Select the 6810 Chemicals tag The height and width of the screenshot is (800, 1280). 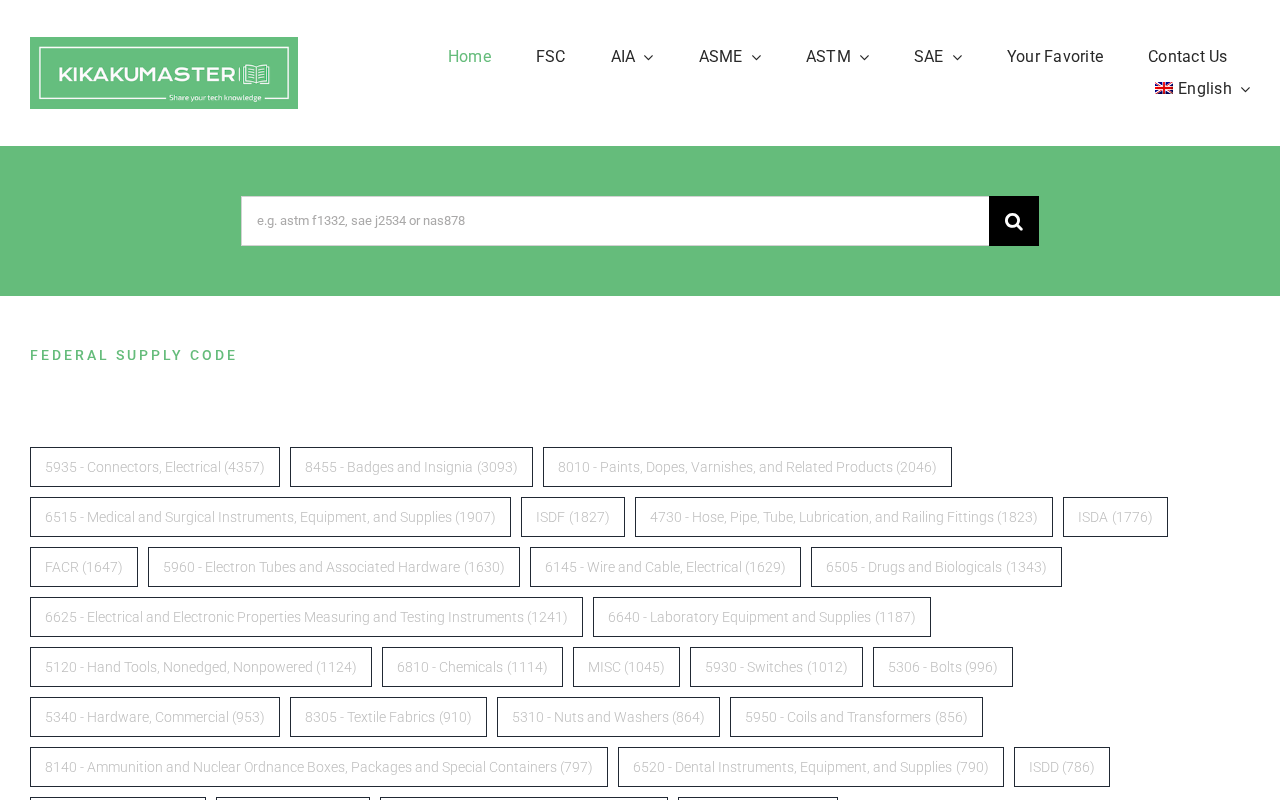coord(472,667)
